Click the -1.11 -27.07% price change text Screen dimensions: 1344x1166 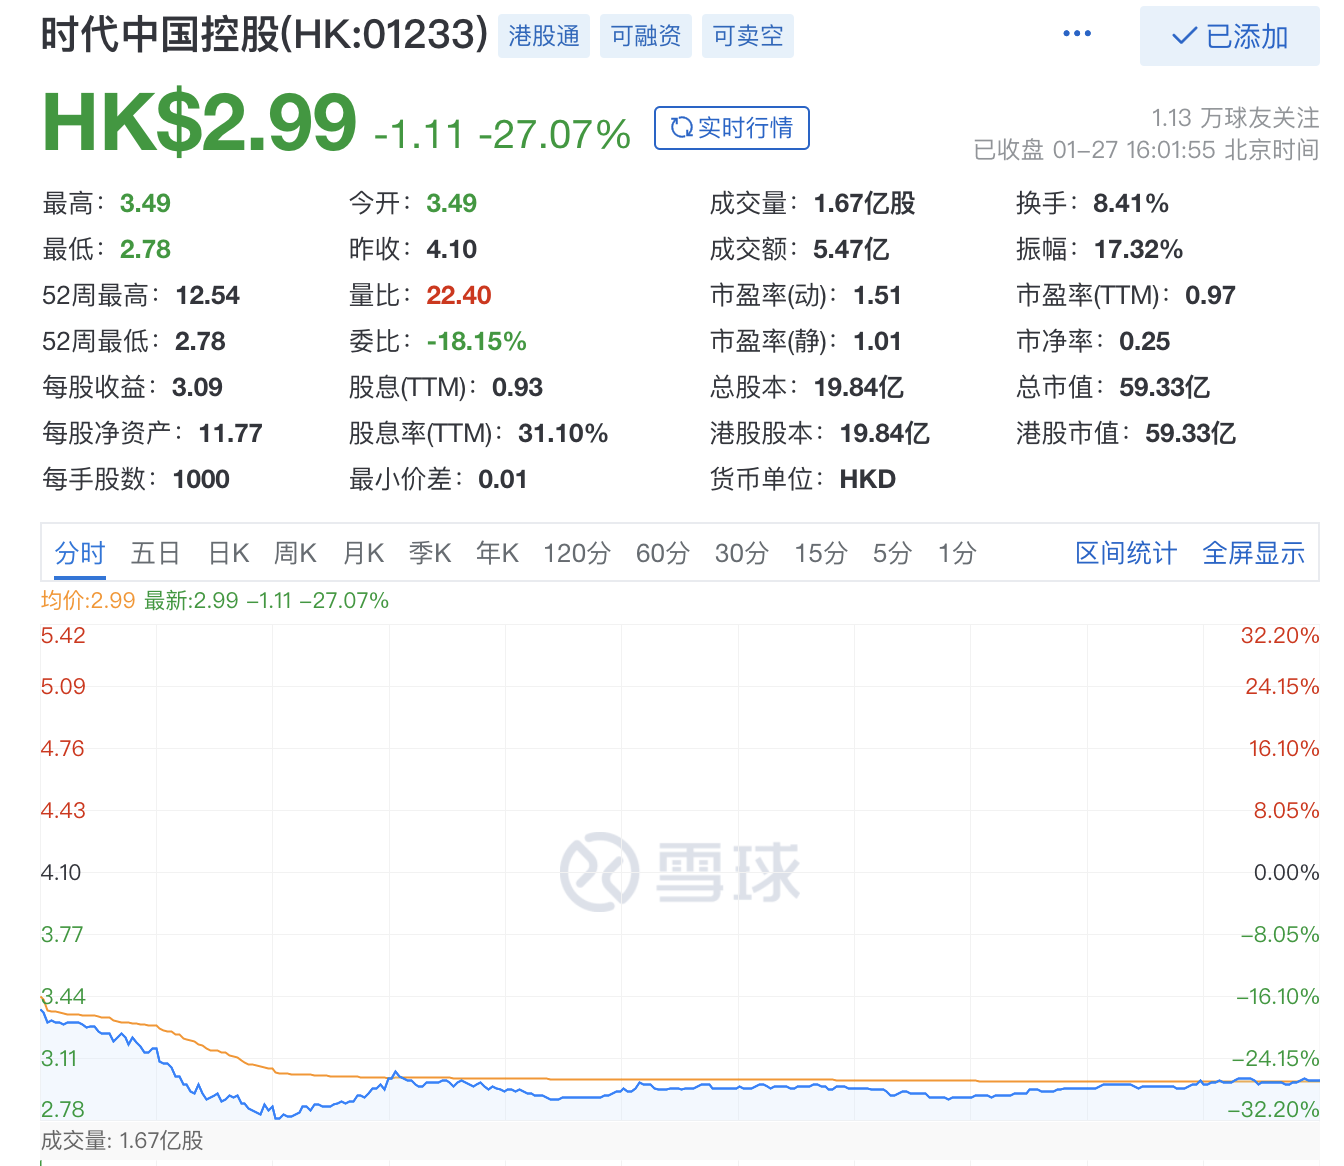[502, 134]
